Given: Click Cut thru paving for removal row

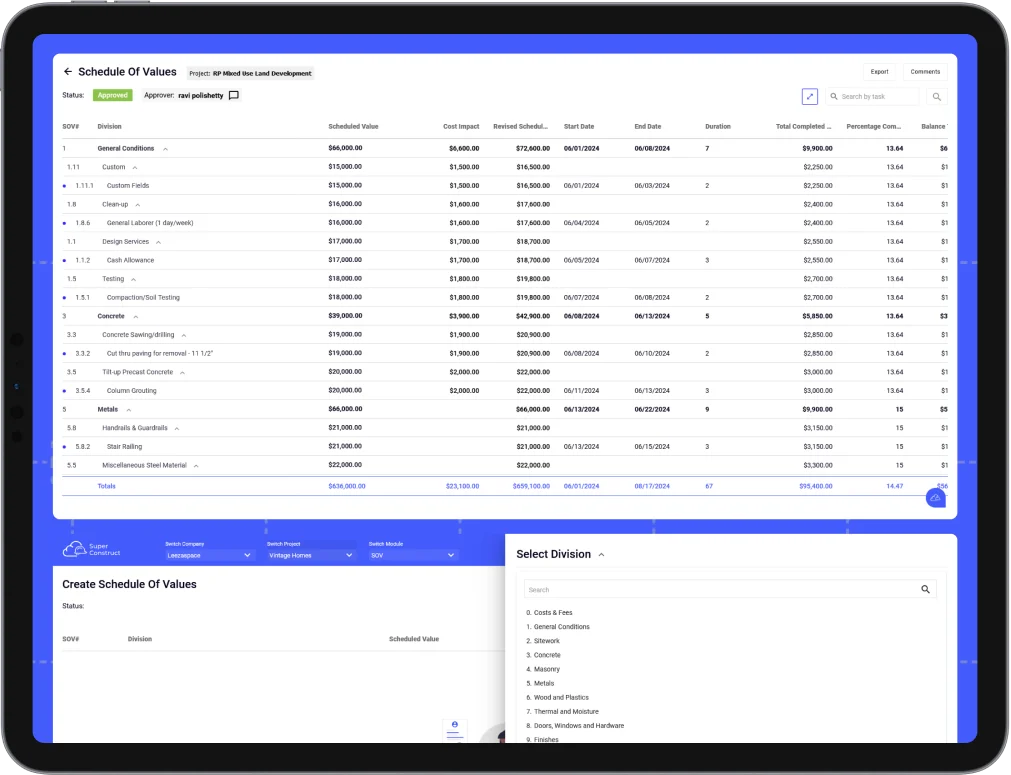Looking at the screenshot, I should coord(505,354).
